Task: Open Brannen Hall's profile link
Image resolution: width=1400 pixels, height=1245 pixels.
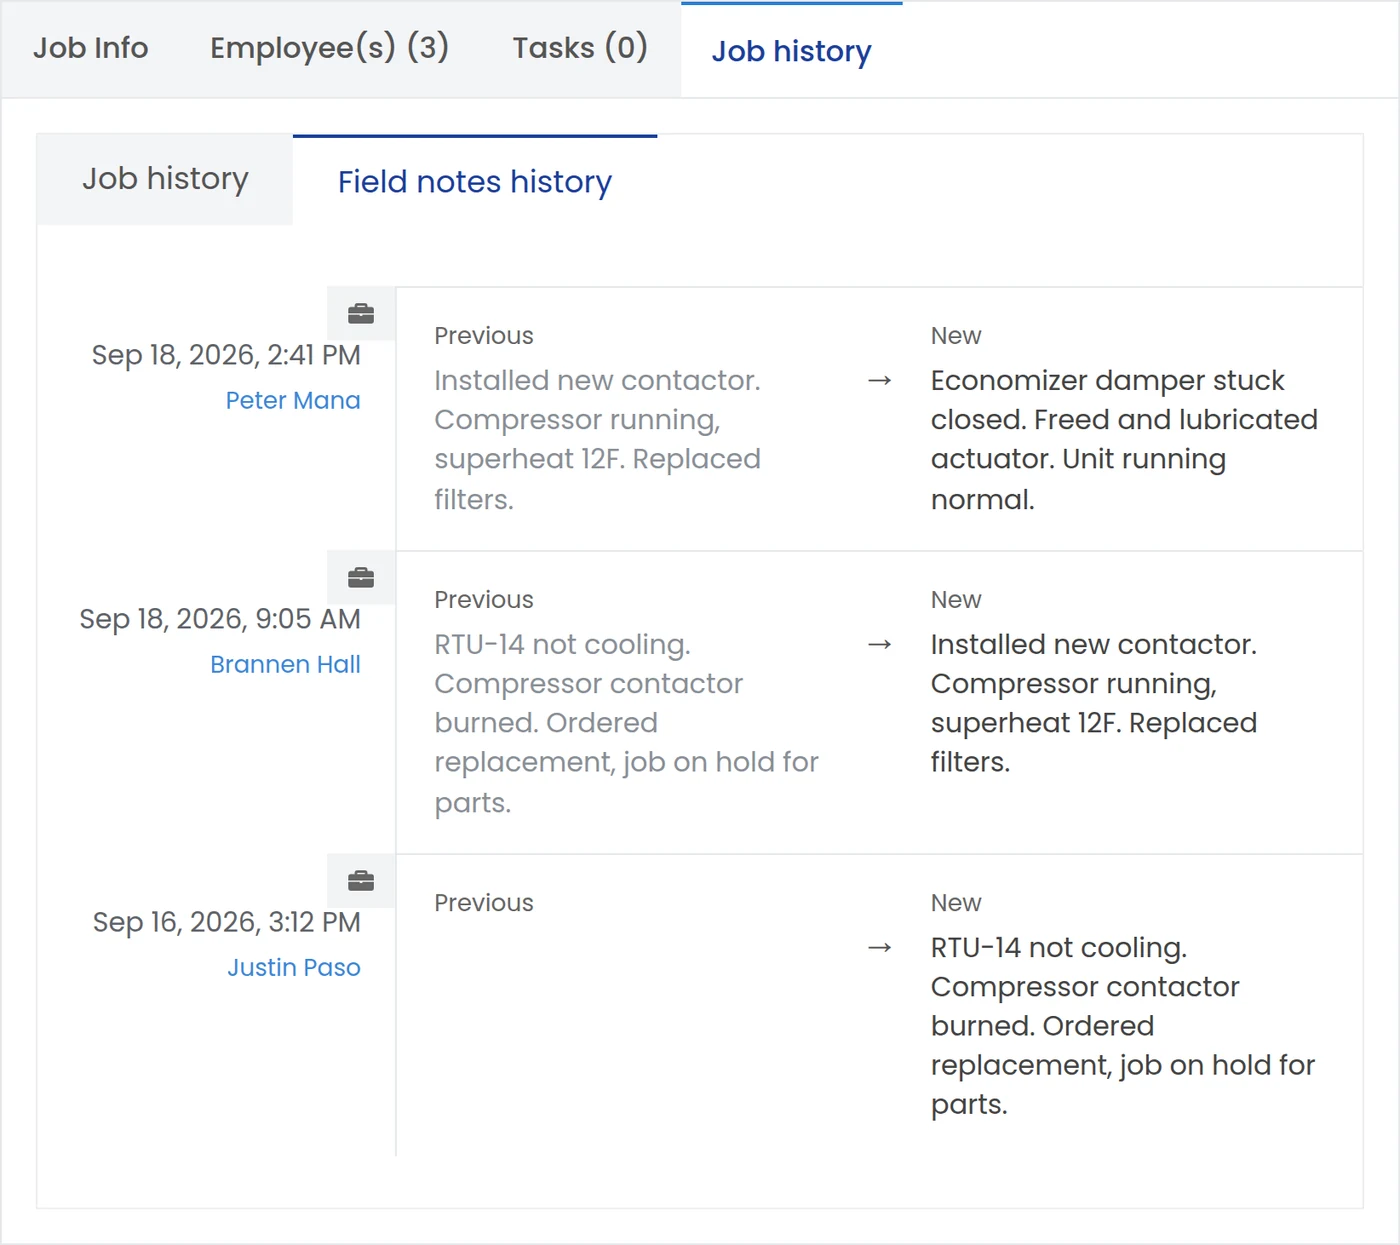Action: 285,664
